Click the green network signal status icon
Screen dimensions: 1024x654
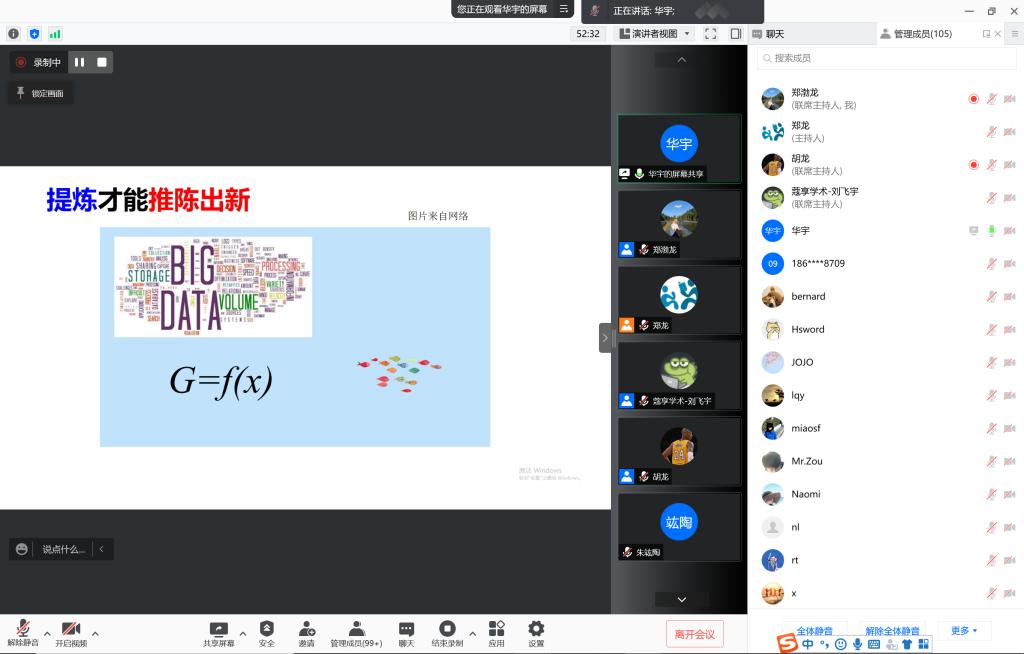pyautogui.click(x=55, y=34)
